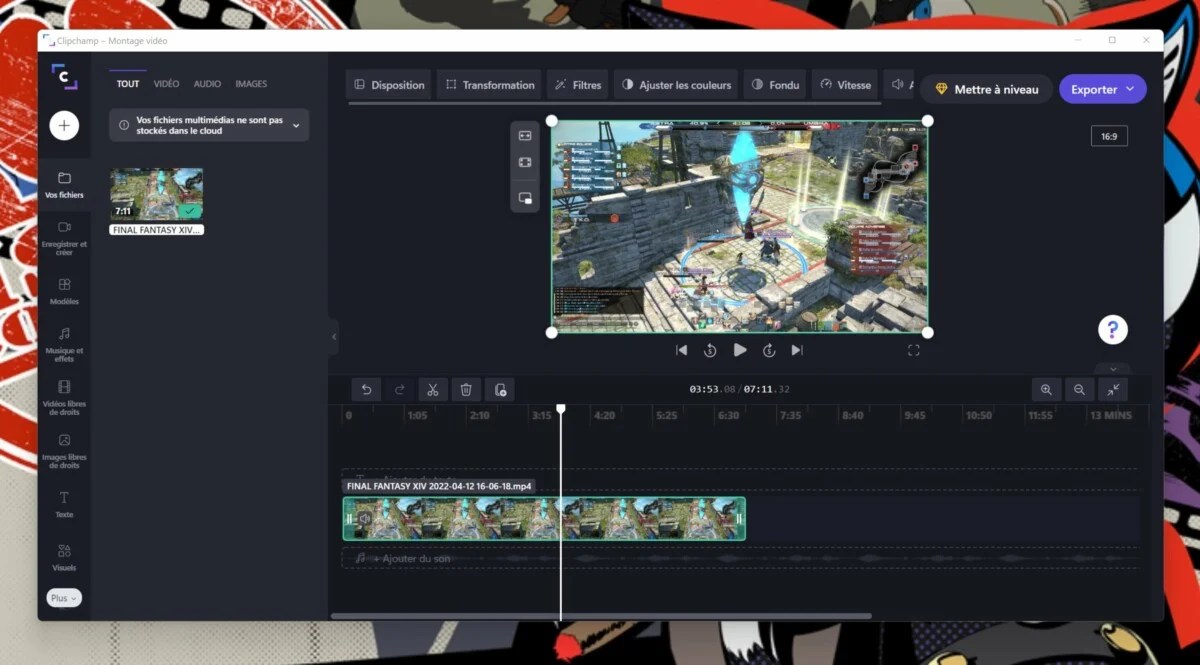
Task: Zoom out of the timeline
Action: click(1079, 390)
